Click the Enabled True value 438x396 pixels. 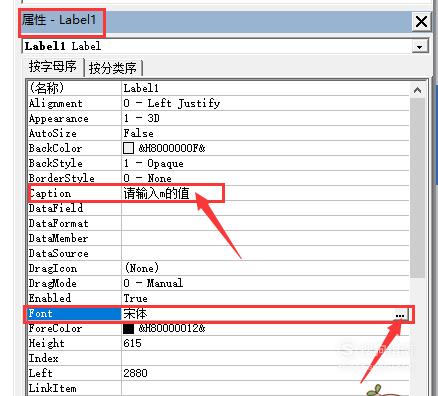pos(135,298)
